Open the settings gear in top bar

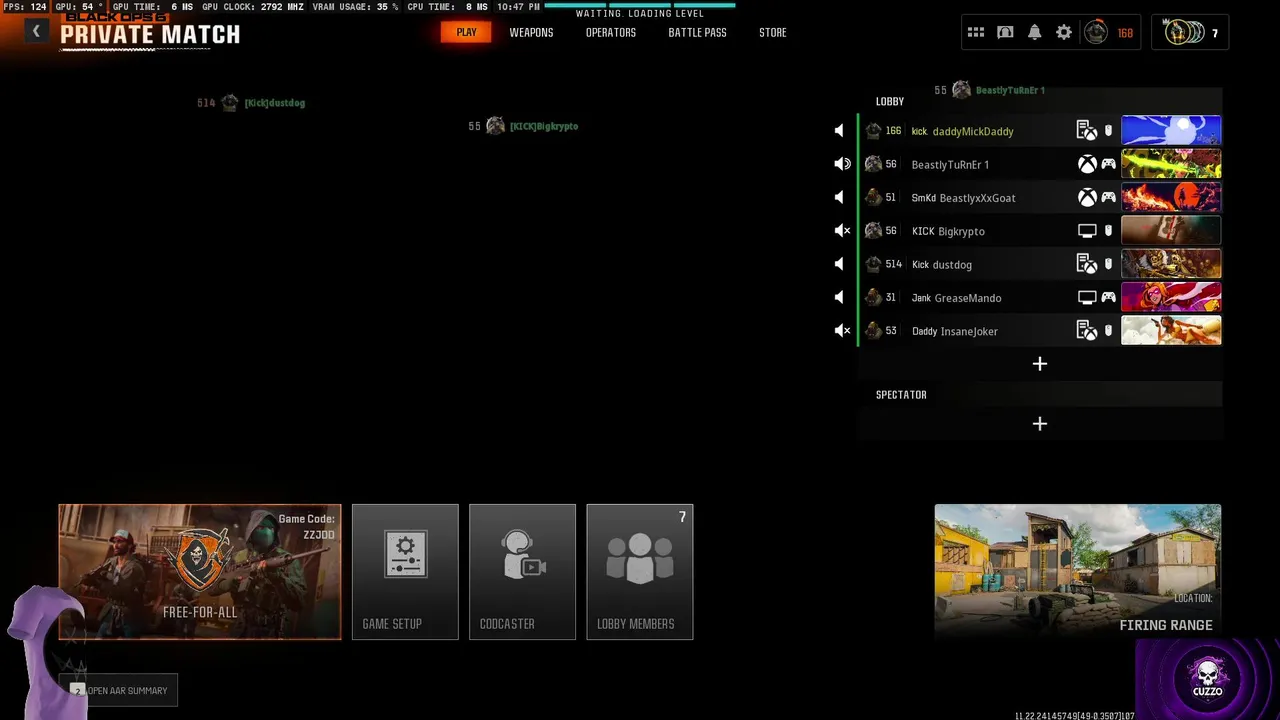pyautogui.click(x=1064, y=33)
